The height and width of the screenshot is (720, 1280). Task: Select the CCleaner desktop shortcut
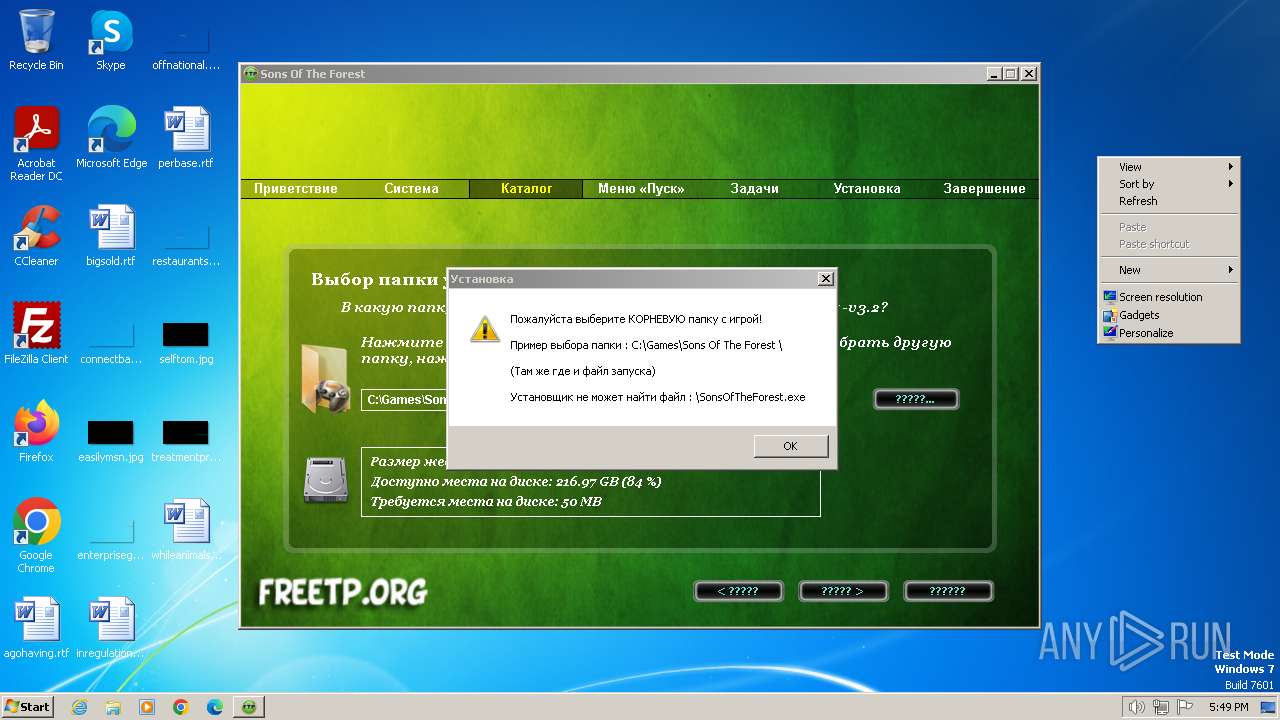click(36, 236)
